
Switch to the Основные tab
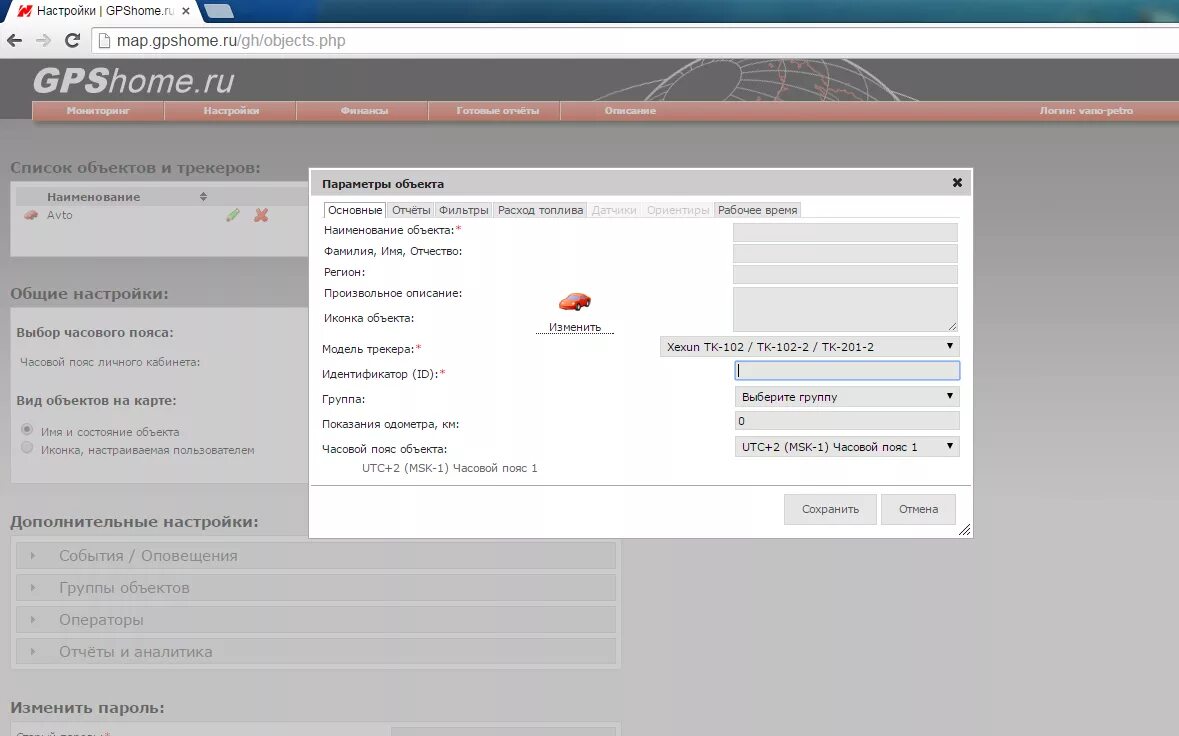(x=355, y=210)
